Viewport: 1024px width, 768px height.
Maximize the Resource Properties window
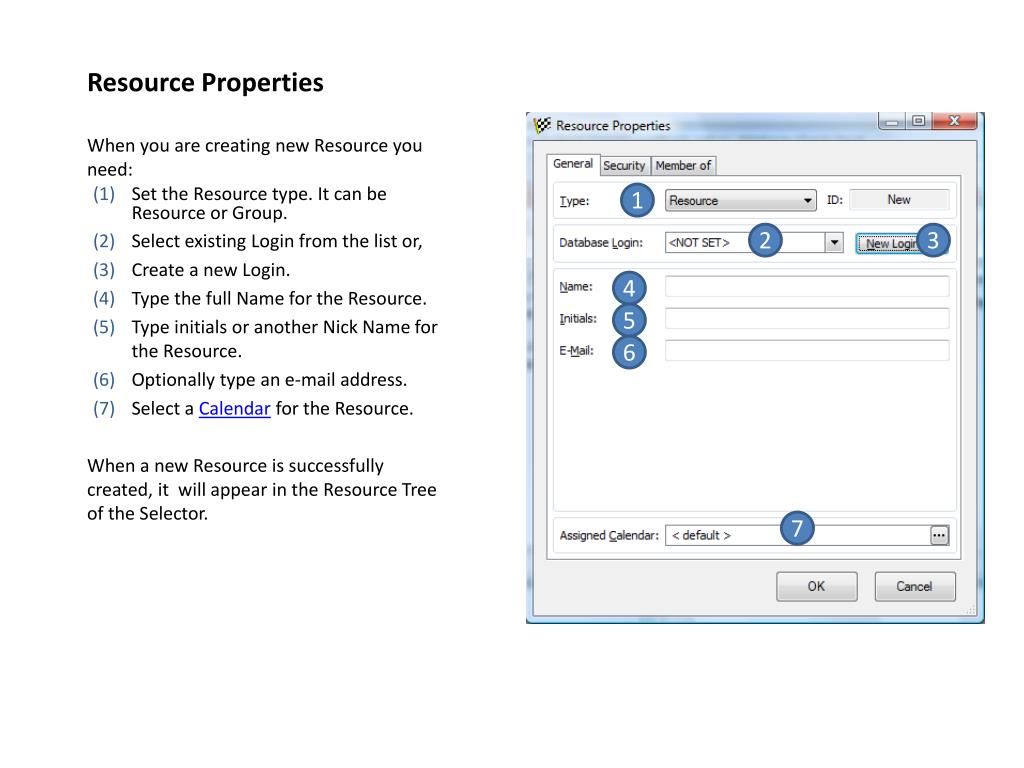coord(918,121)
